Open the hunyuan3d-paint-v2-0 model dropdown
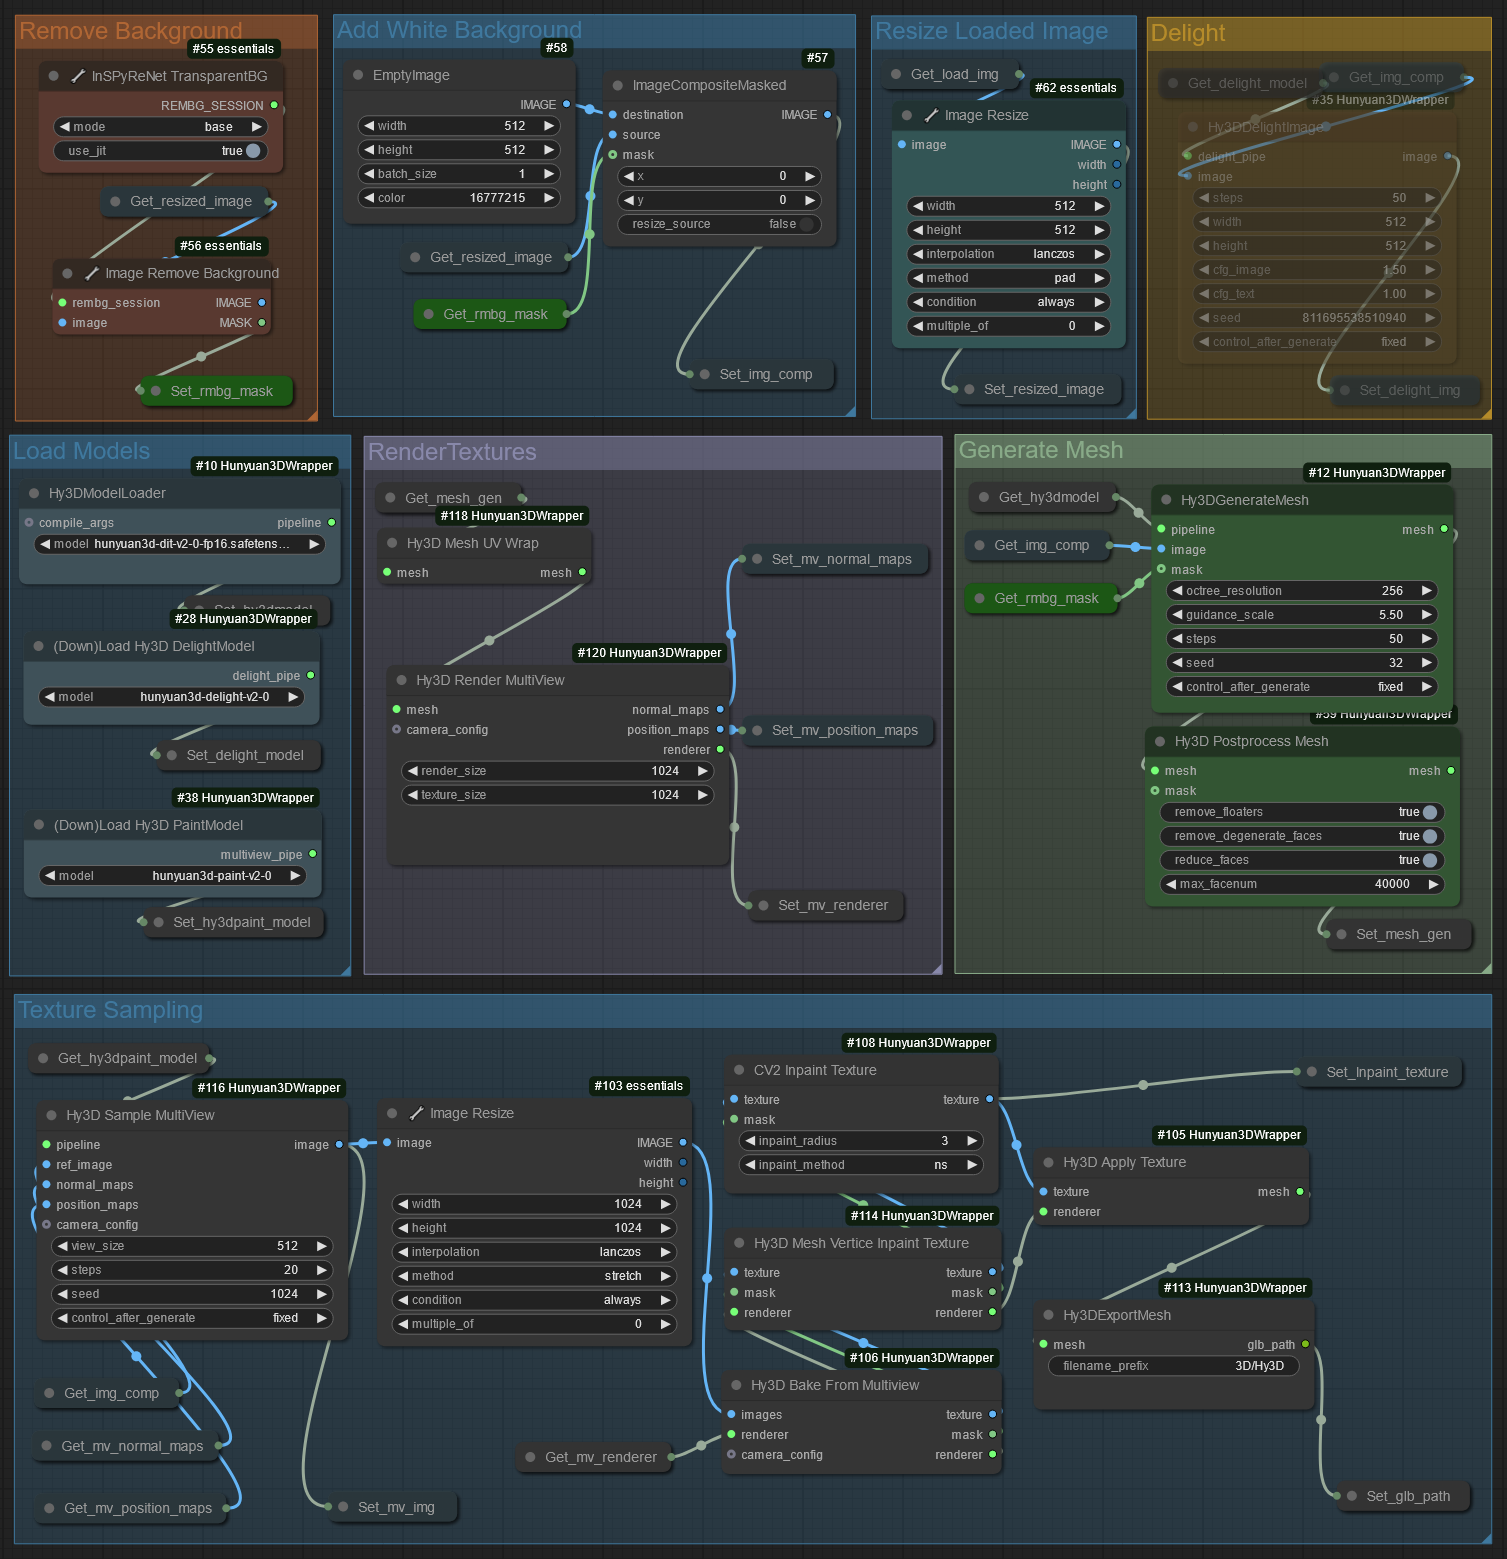This screenshot has height=1559, width=1507. pos(173,876)
